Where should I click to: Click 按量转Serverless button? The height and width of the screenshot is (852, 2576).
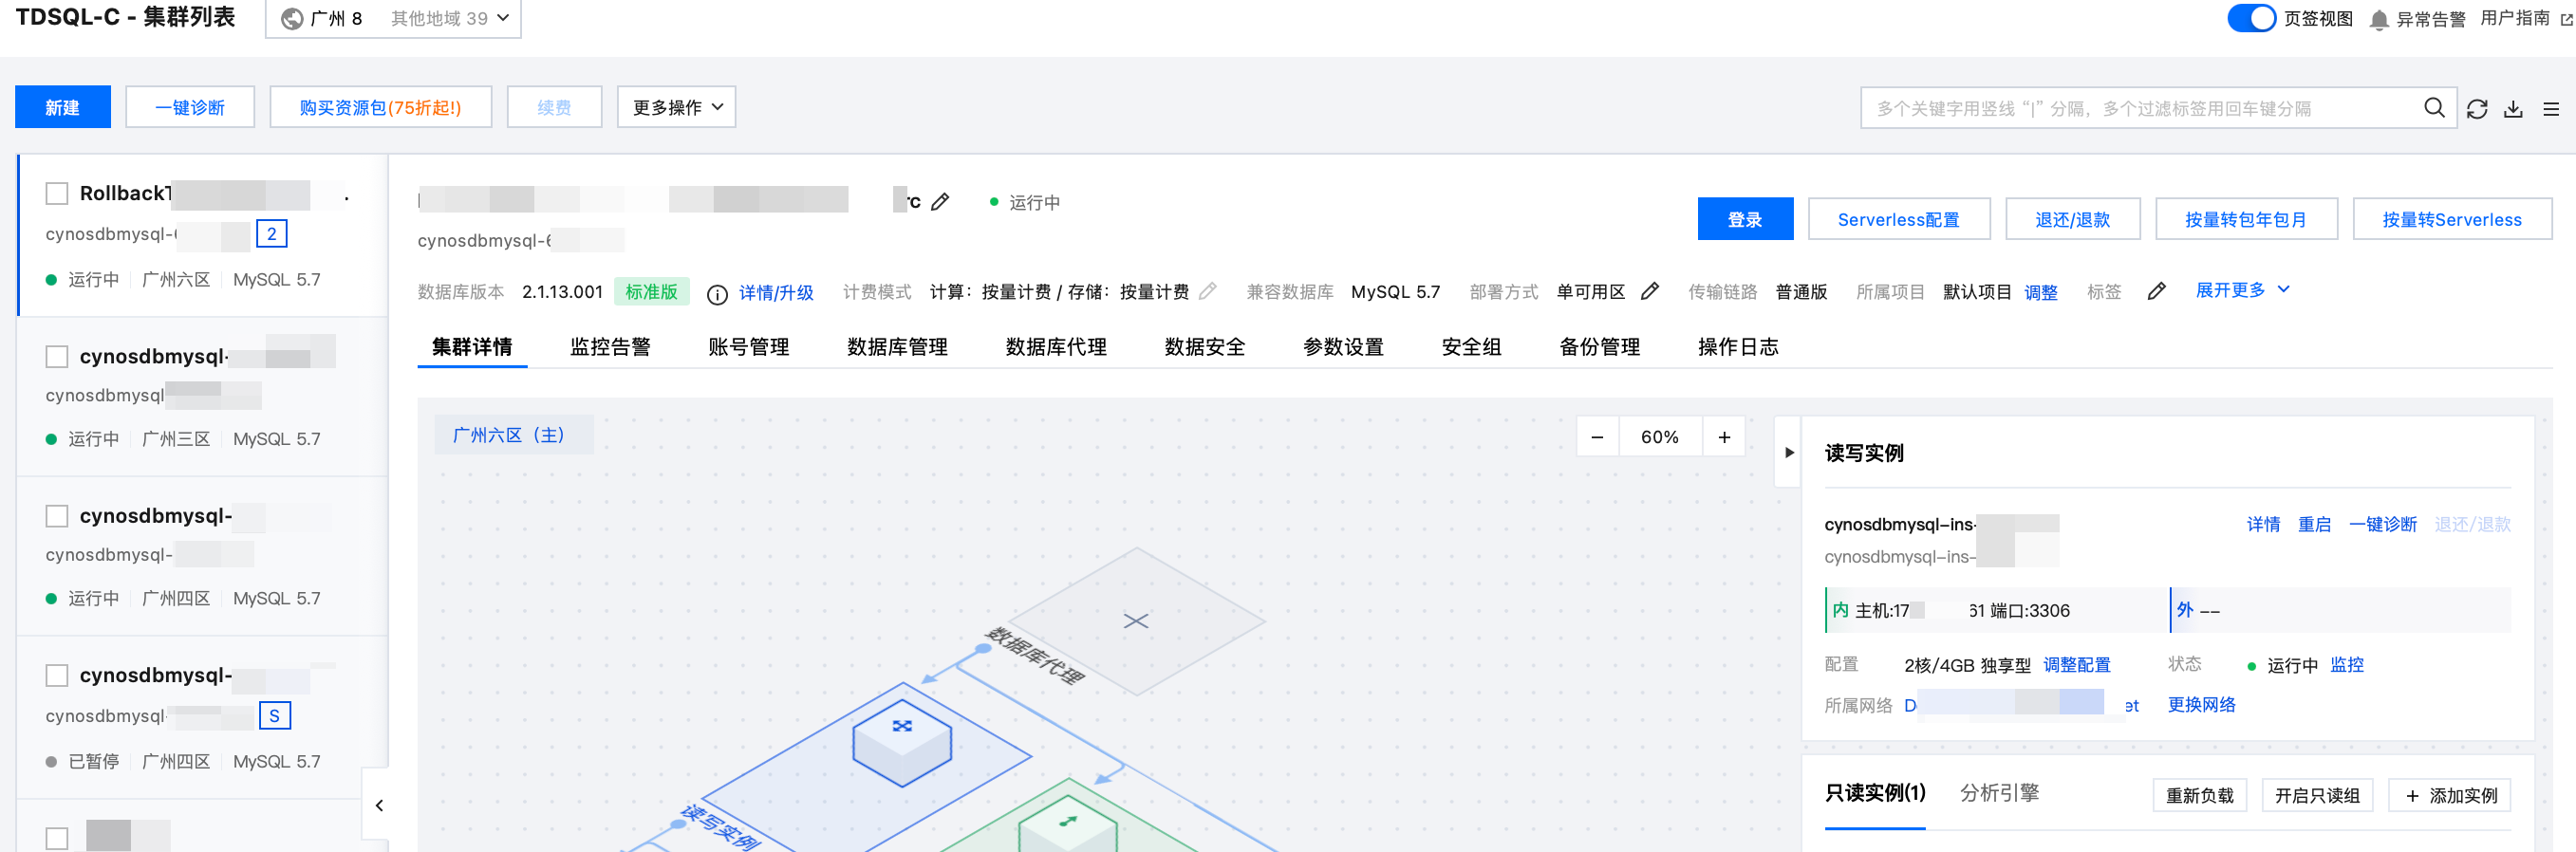pyautogui.click(x=2452, y=219)
